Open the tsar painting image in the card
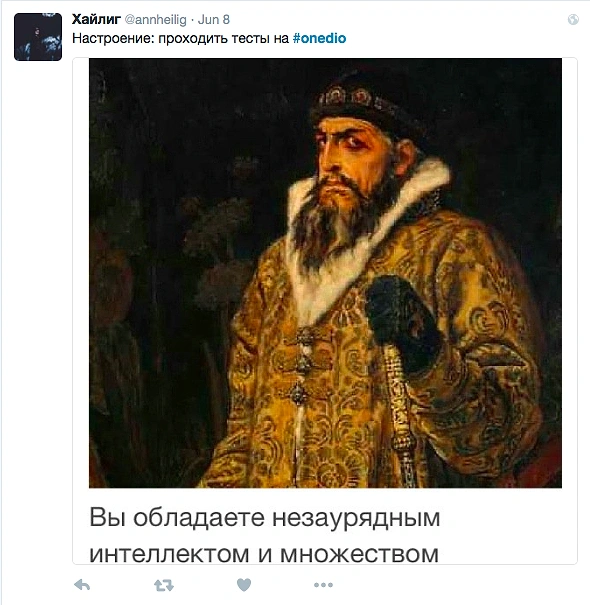 coord(325,273)
